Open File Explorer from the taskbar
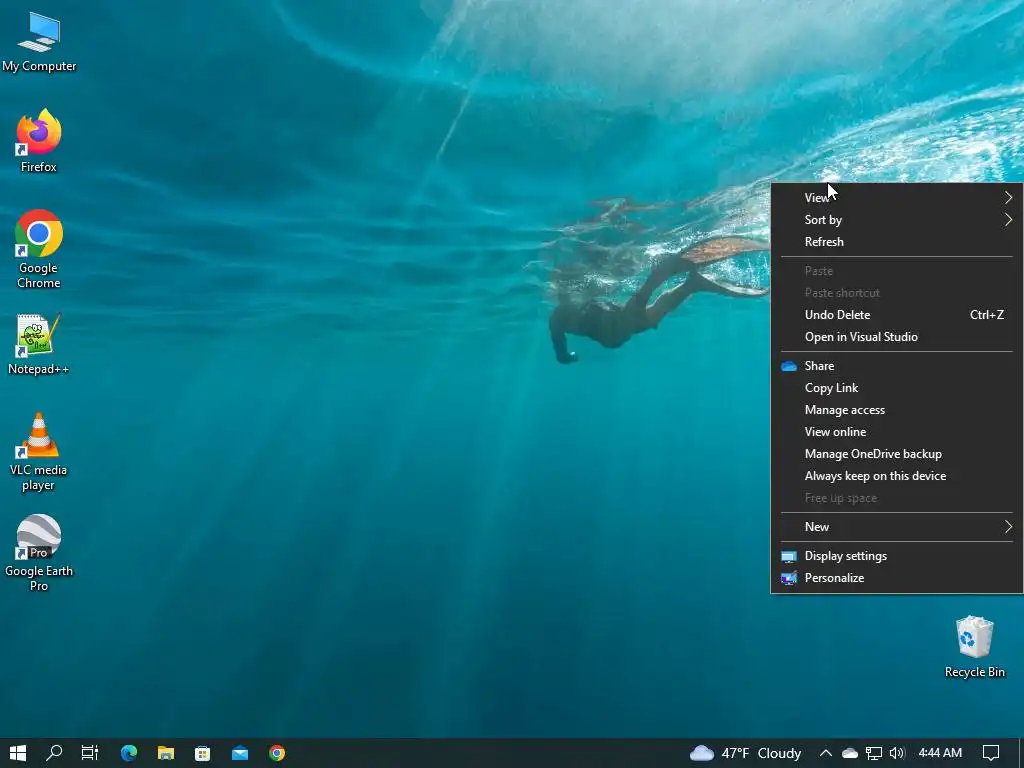 166,753
